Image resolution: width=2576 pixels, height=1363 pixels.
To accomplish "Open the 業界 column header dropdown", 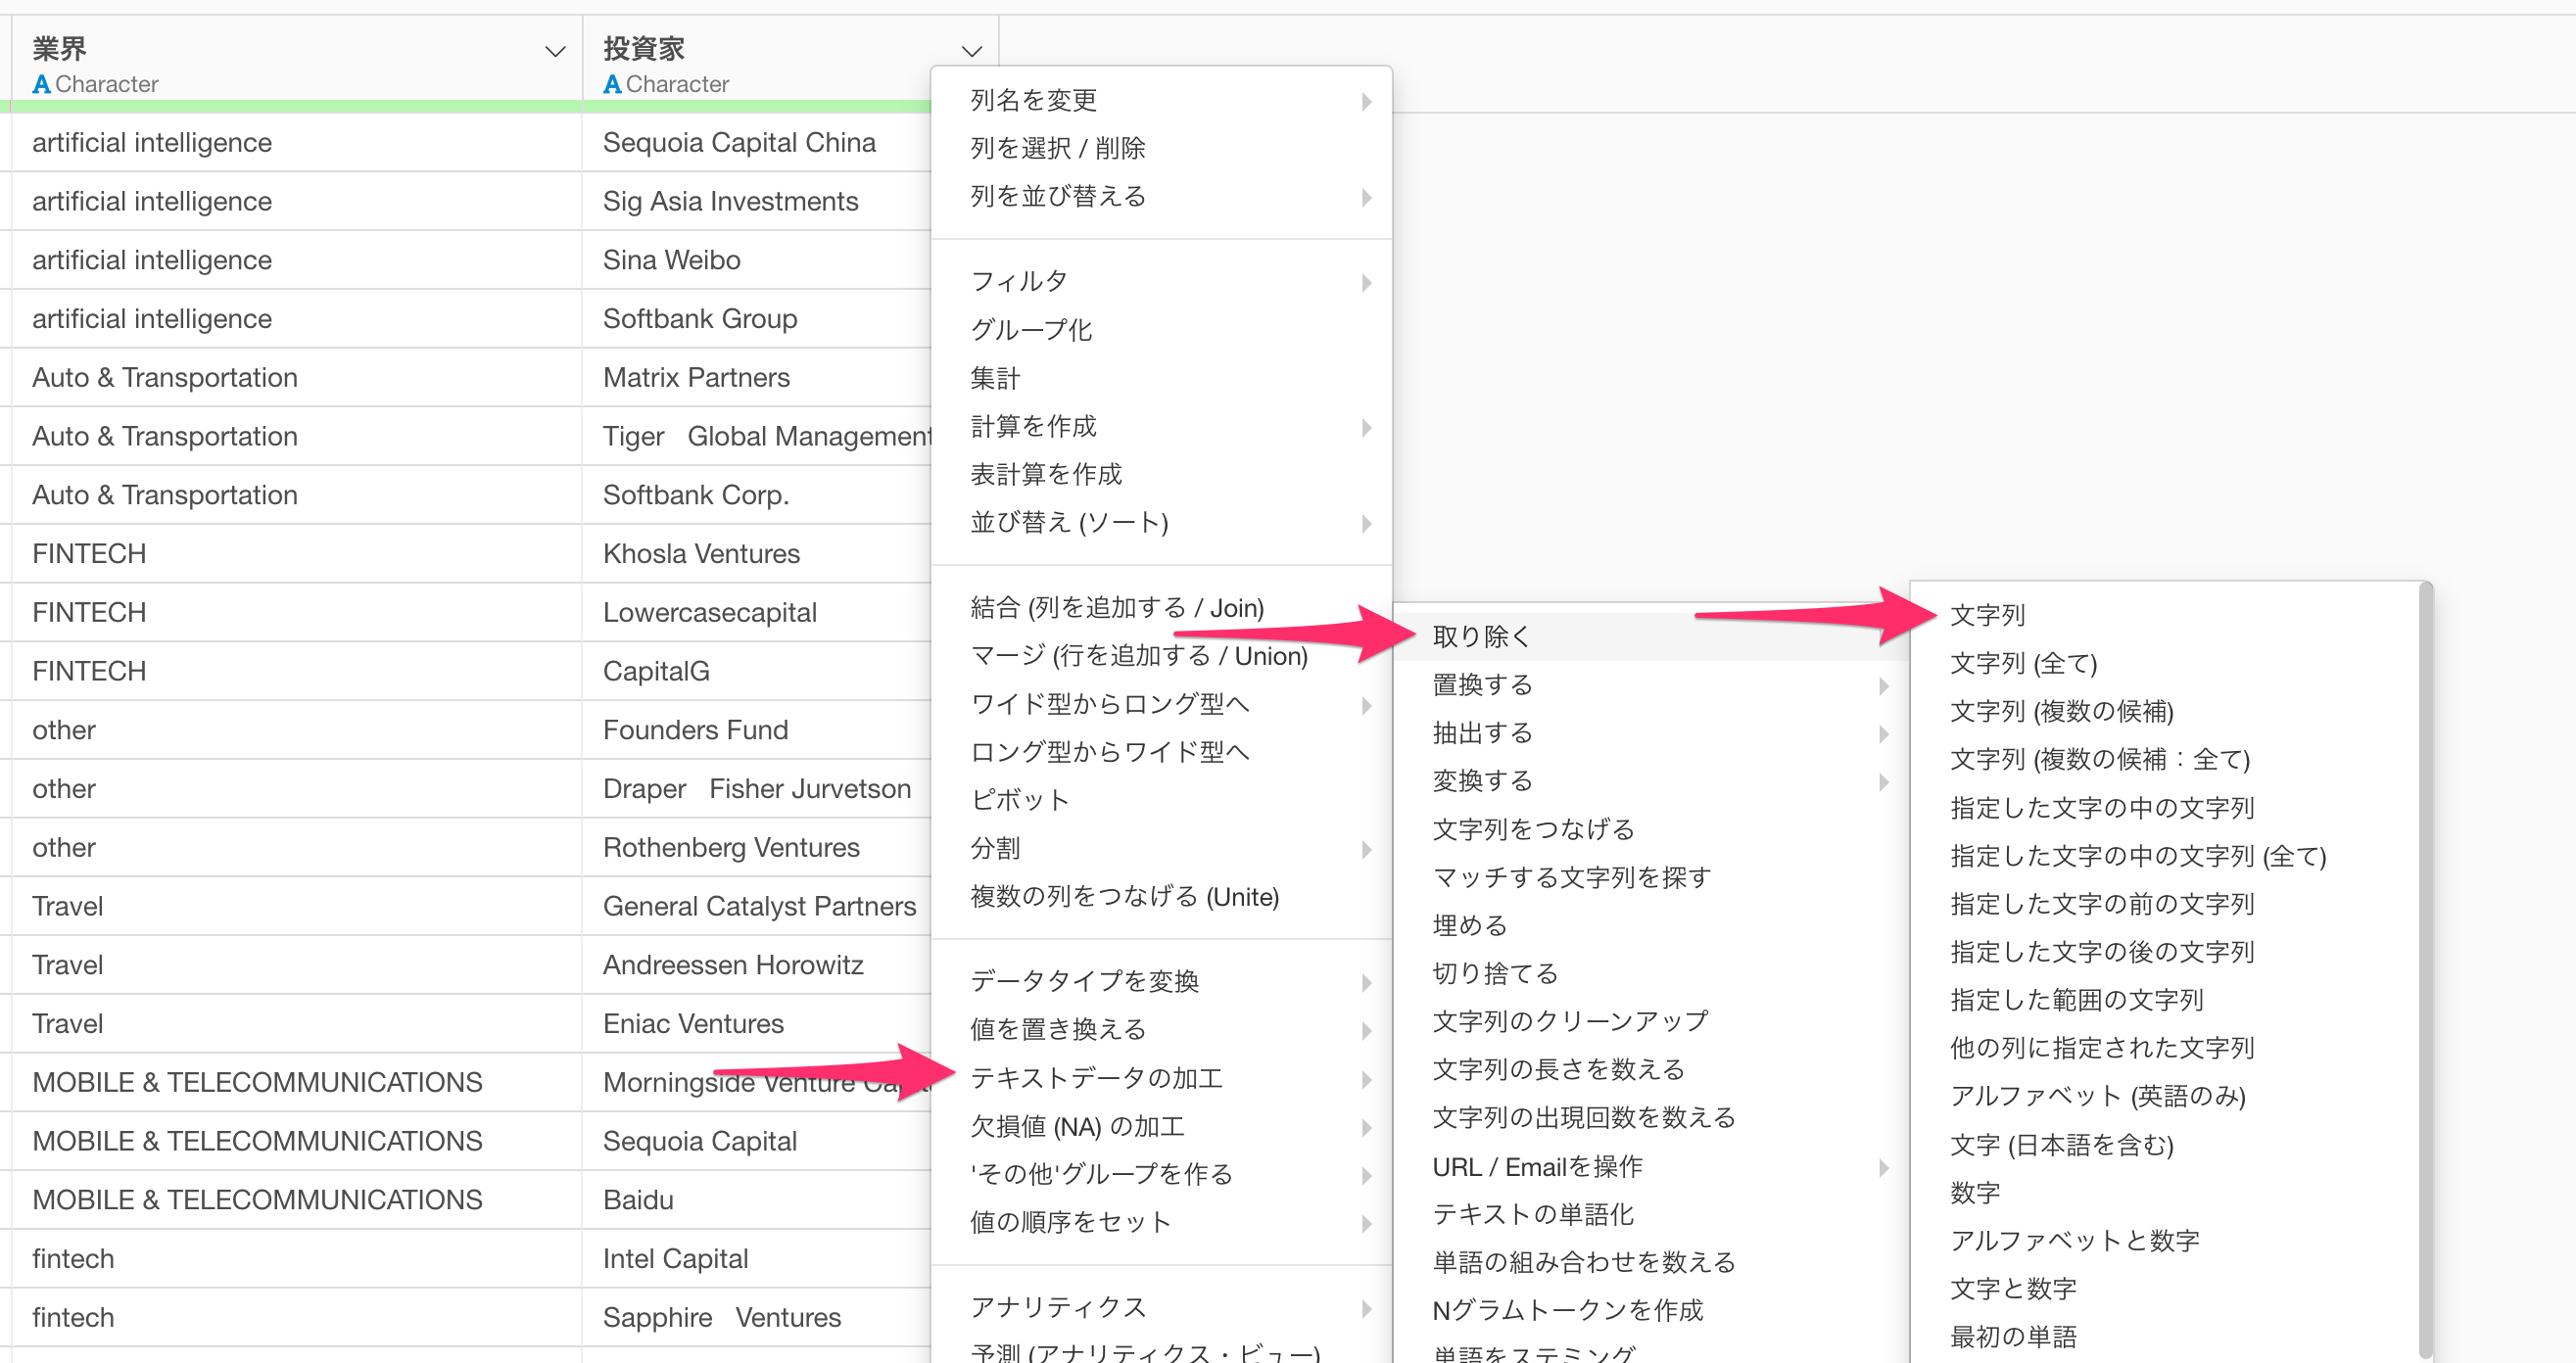I will tap(555, 51).
